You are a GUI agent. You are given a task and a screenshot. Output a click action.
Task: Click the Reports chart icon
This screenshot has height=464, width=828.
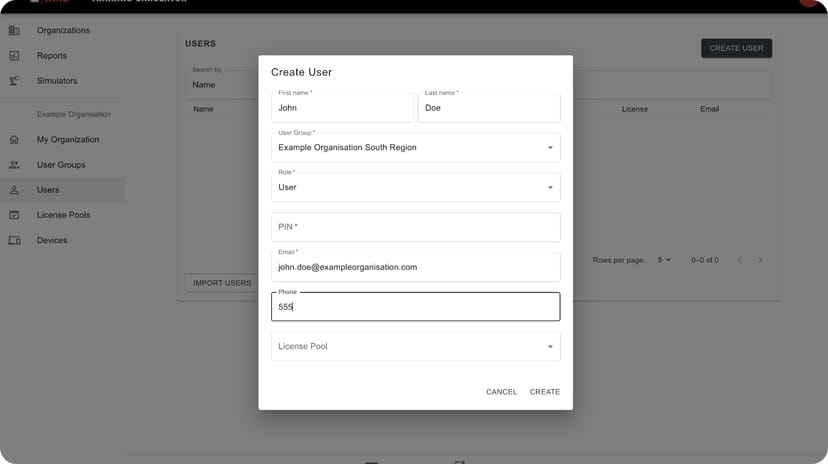pyautogui.click(x=14, y=55)
